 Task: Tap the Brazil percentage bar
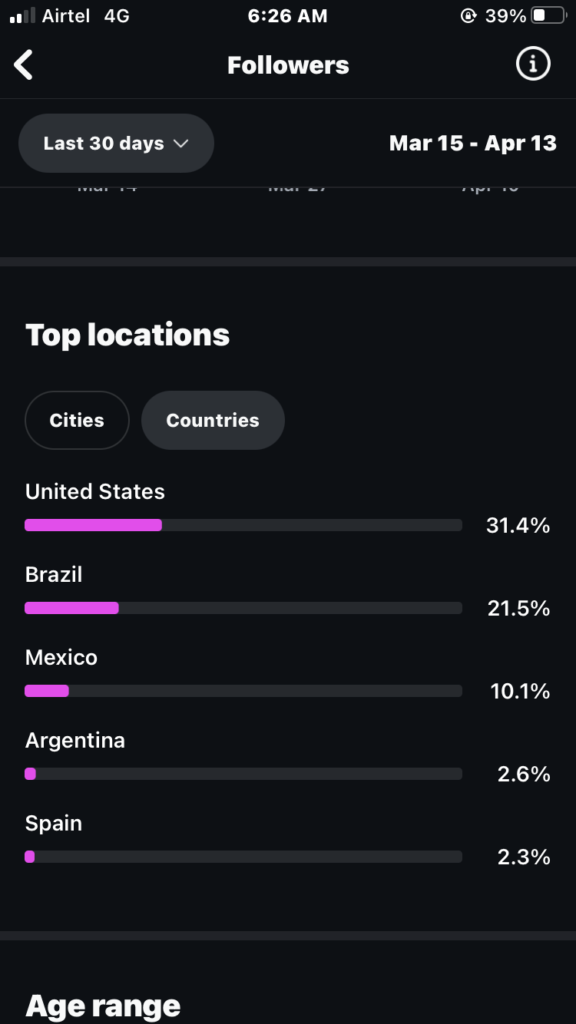coord(243,608)
